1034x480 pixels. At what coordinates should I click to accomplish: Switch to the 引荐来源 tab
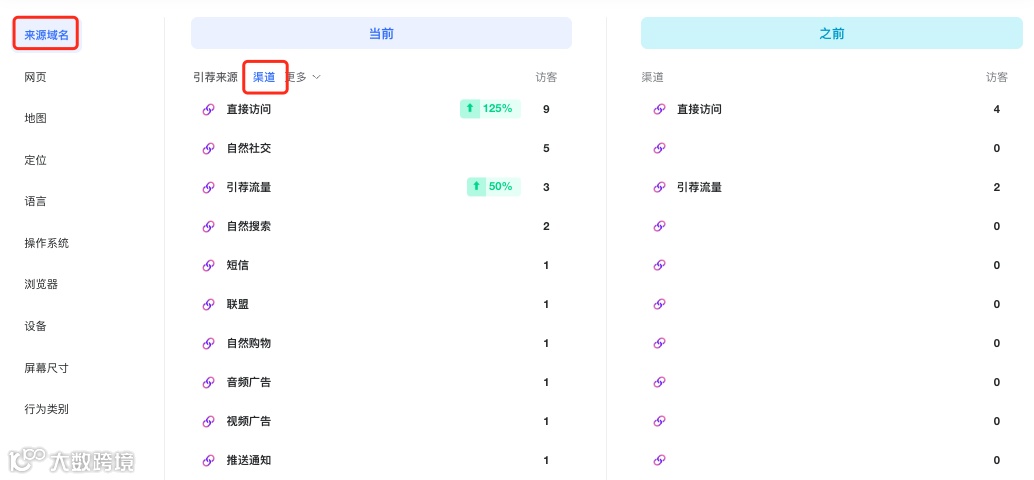click(x=215, y=77)
